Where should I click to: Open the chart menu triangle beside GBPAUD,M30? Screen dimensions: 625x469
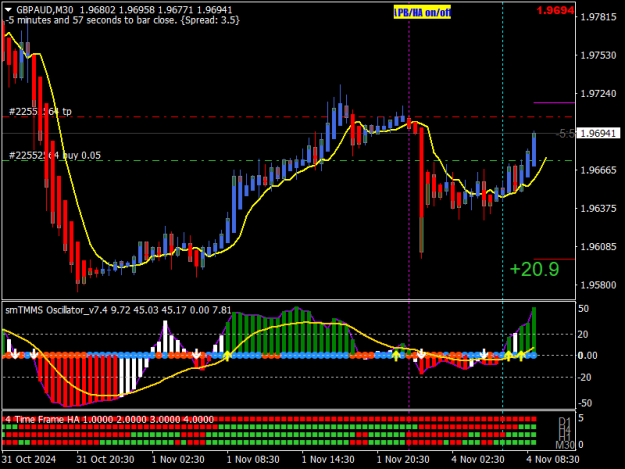click(x=8, y=10)
